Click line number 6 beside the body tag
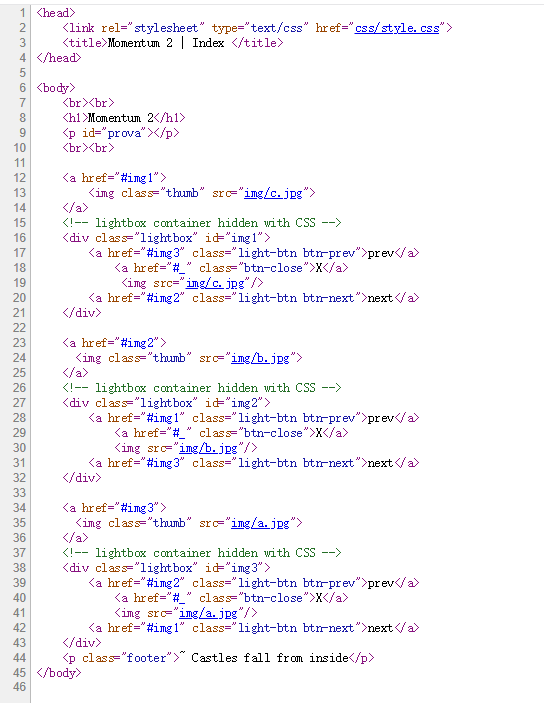The height and width of the screenshot is (703, 544). (22, 88)
